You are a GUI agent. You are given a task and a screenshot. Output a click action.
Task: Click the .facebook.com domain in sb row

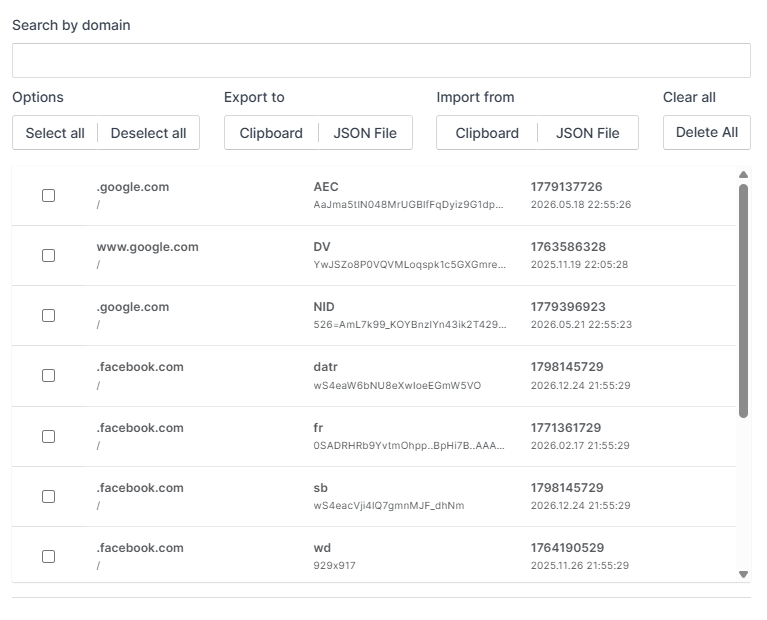(x=140, y=488)
